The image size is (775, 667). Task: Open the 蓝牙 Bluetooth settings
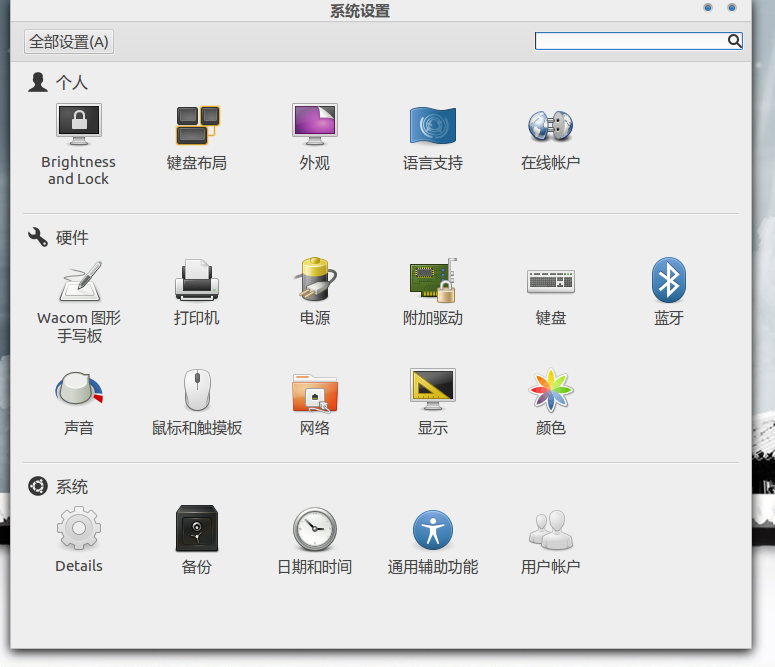point(668,293)
